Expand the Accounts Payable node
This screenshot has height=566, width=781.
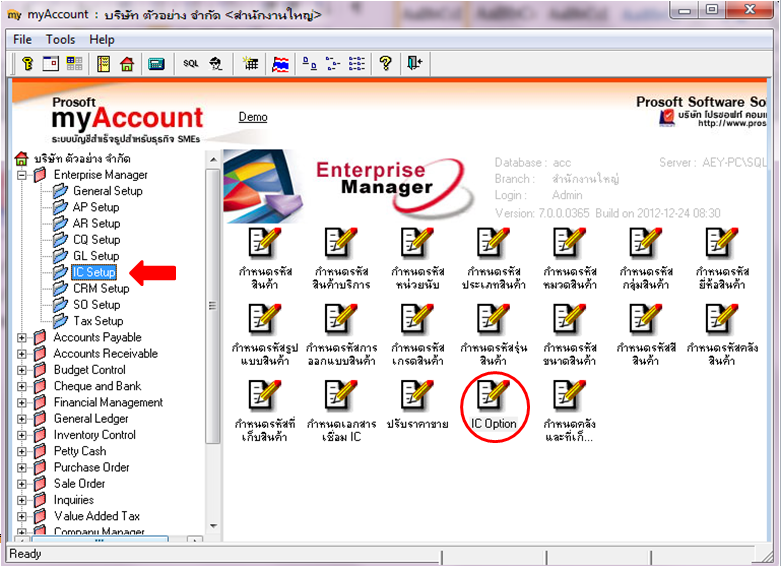click(x=21, y=338)
